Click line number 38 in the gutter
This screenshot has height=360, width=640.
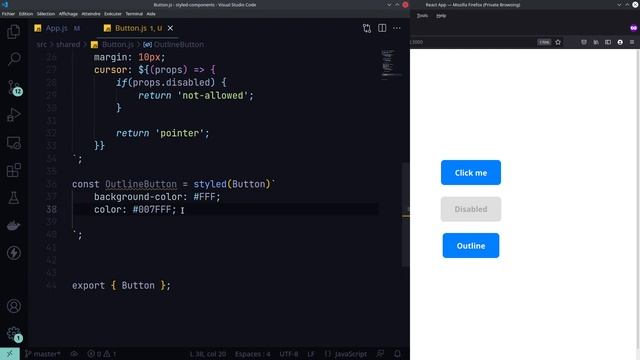[51, 209]
